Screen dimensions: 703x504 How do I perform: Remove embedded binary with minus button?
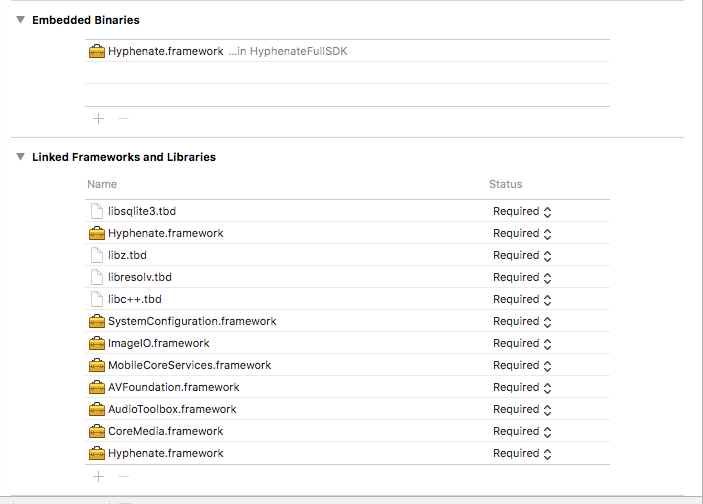point(123,118)
